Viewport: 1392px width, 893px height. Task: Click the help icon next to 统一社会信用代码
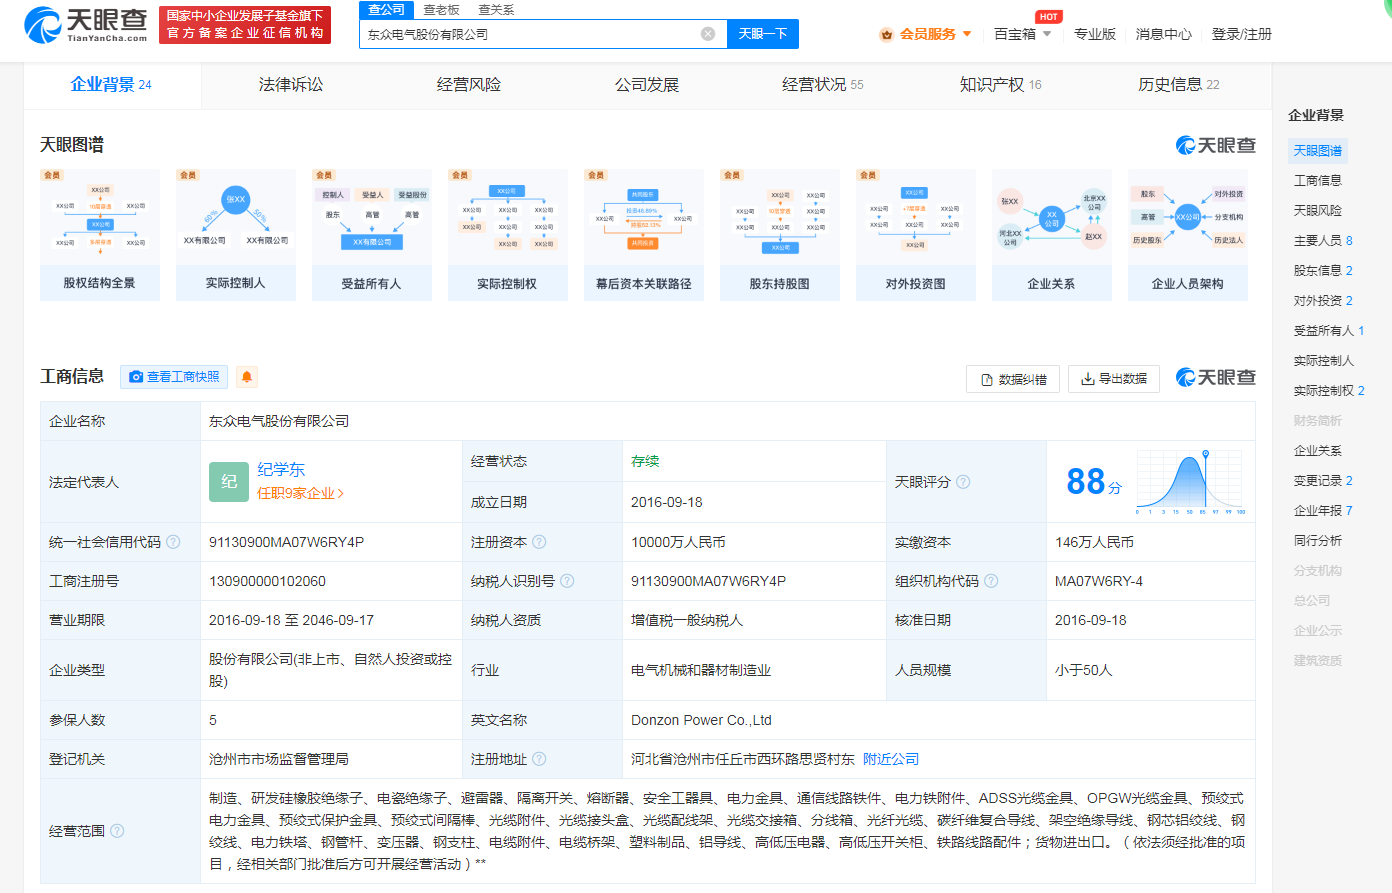point(173,542)
